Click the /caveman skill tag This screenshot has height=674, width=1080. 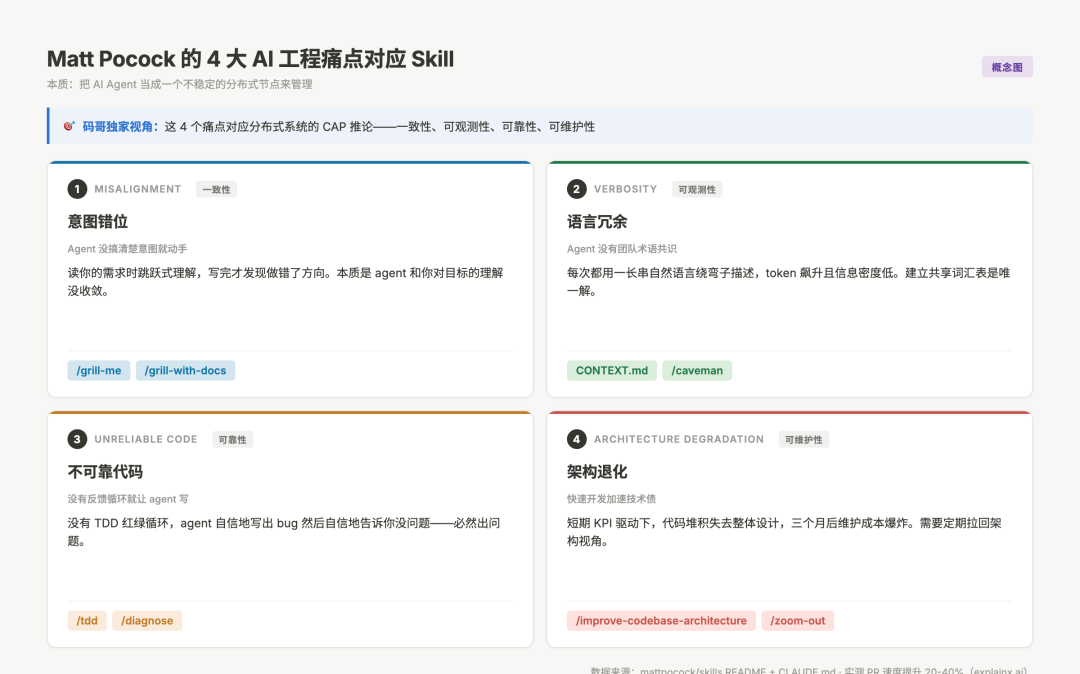[x=697, y=370]
